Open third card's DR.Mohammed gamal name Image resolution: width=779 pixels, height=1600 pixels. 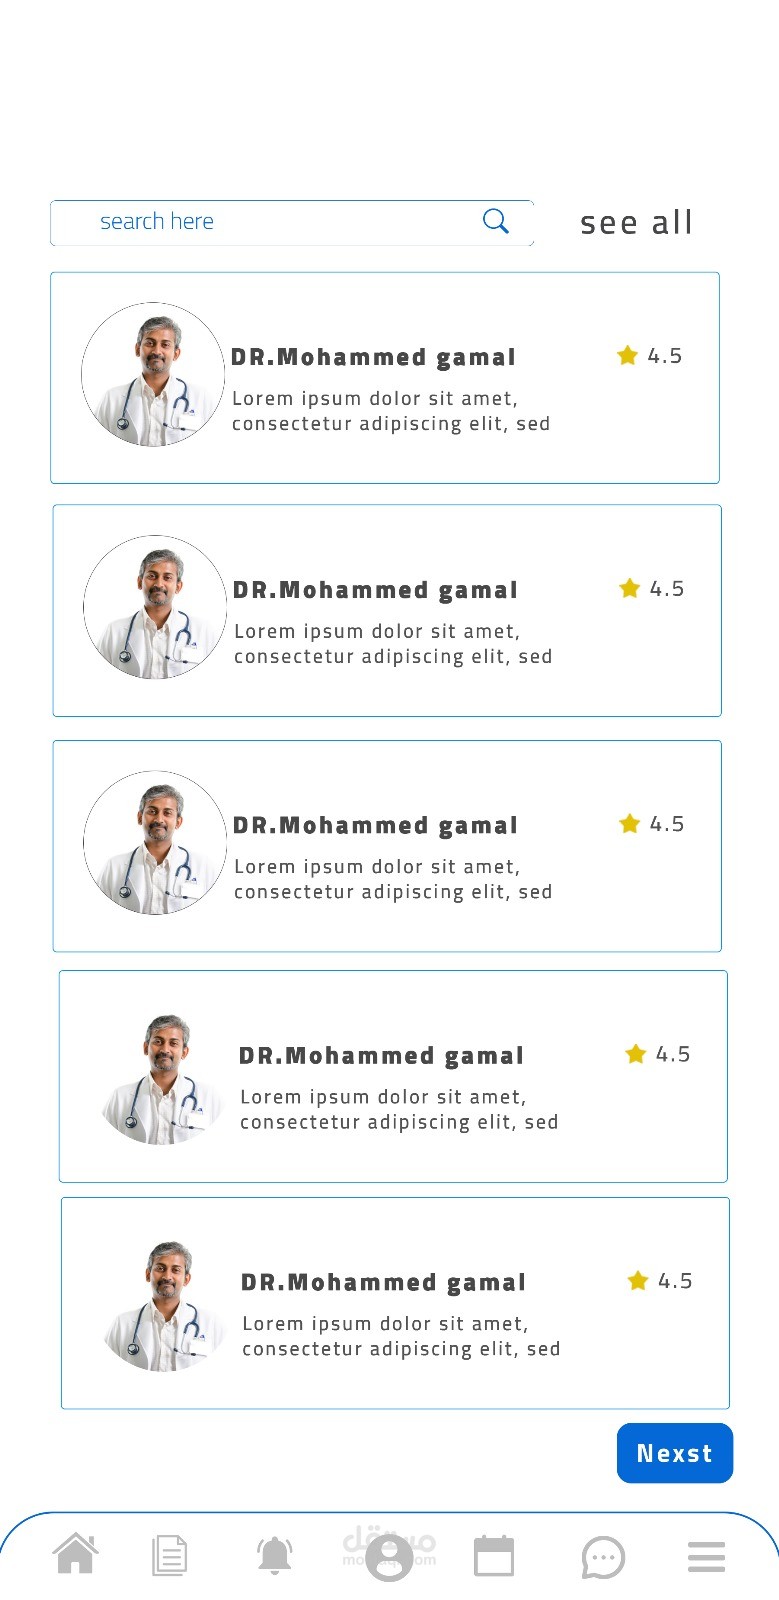(x=375, y=826)
